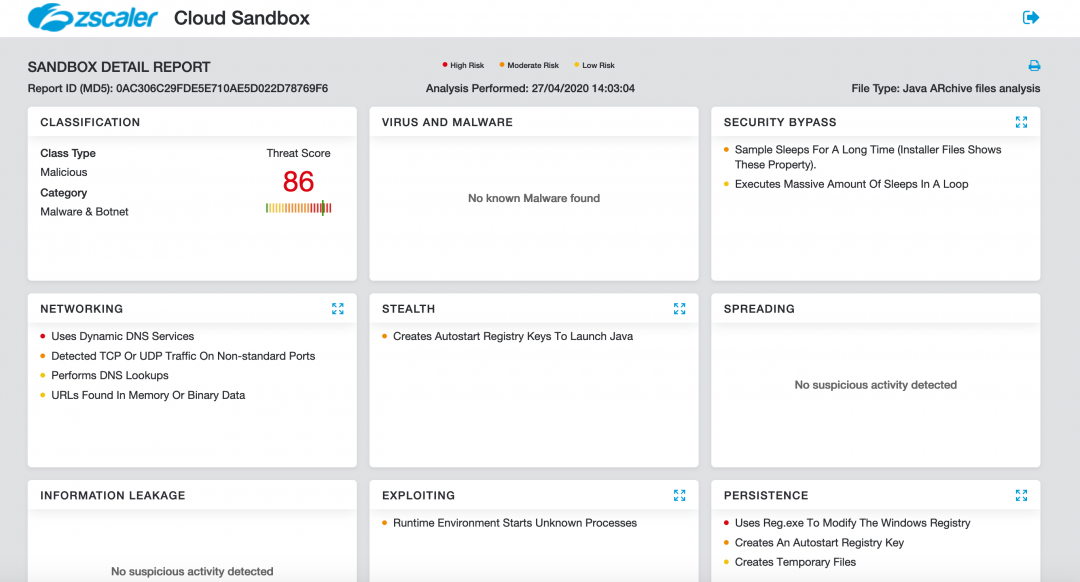Click 'Runtime Environment Starts Unknown Processes'
This screenshot has width=1080, height=582.
[515, 523]
